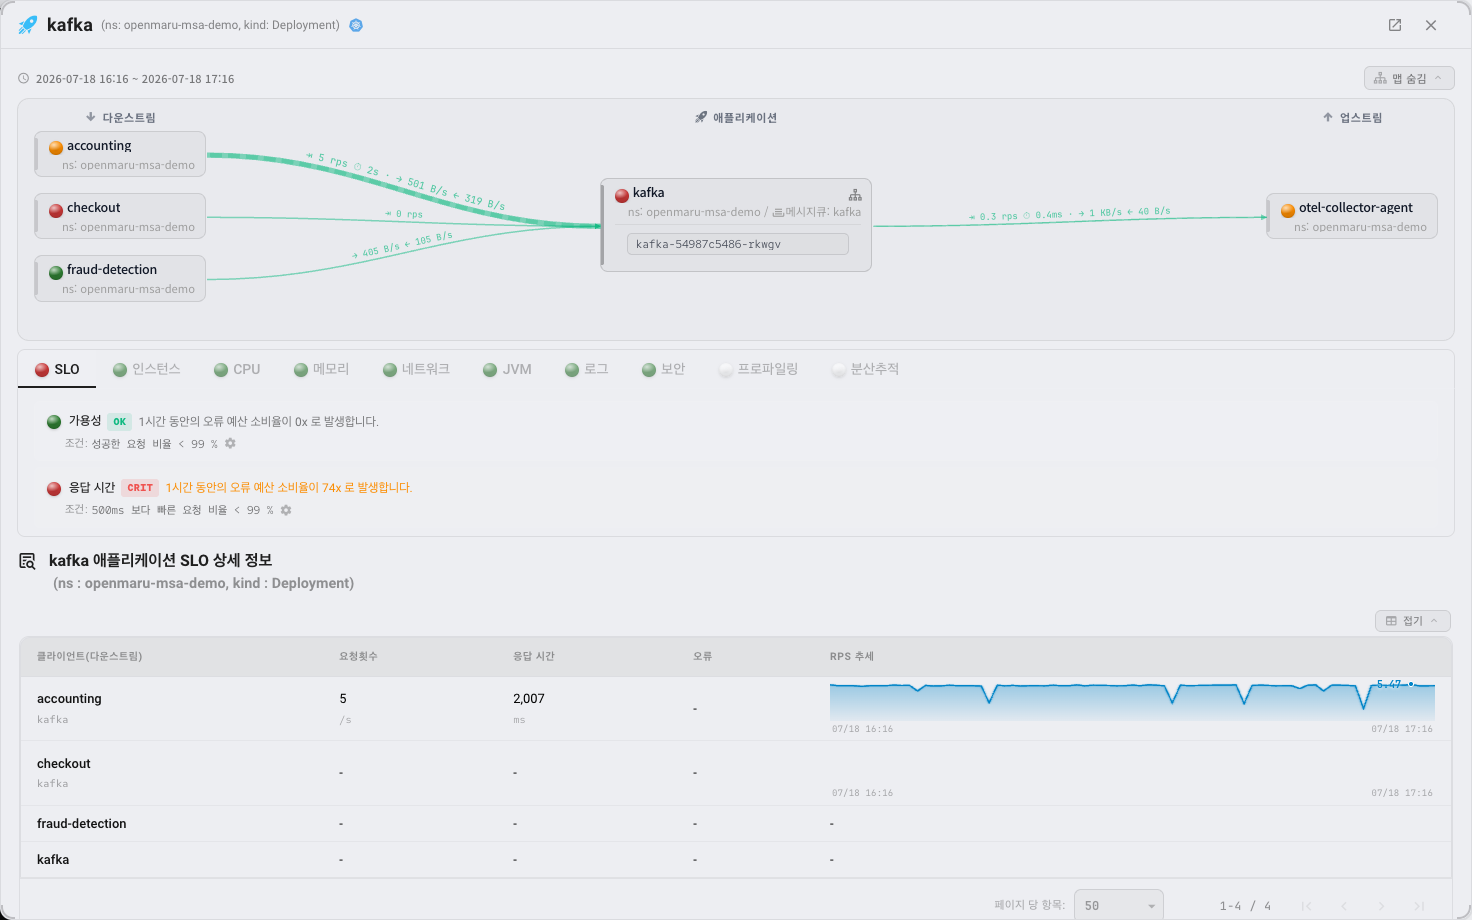Open the 보안 tab
1472x920 pixels.
(x=664, y=369)
